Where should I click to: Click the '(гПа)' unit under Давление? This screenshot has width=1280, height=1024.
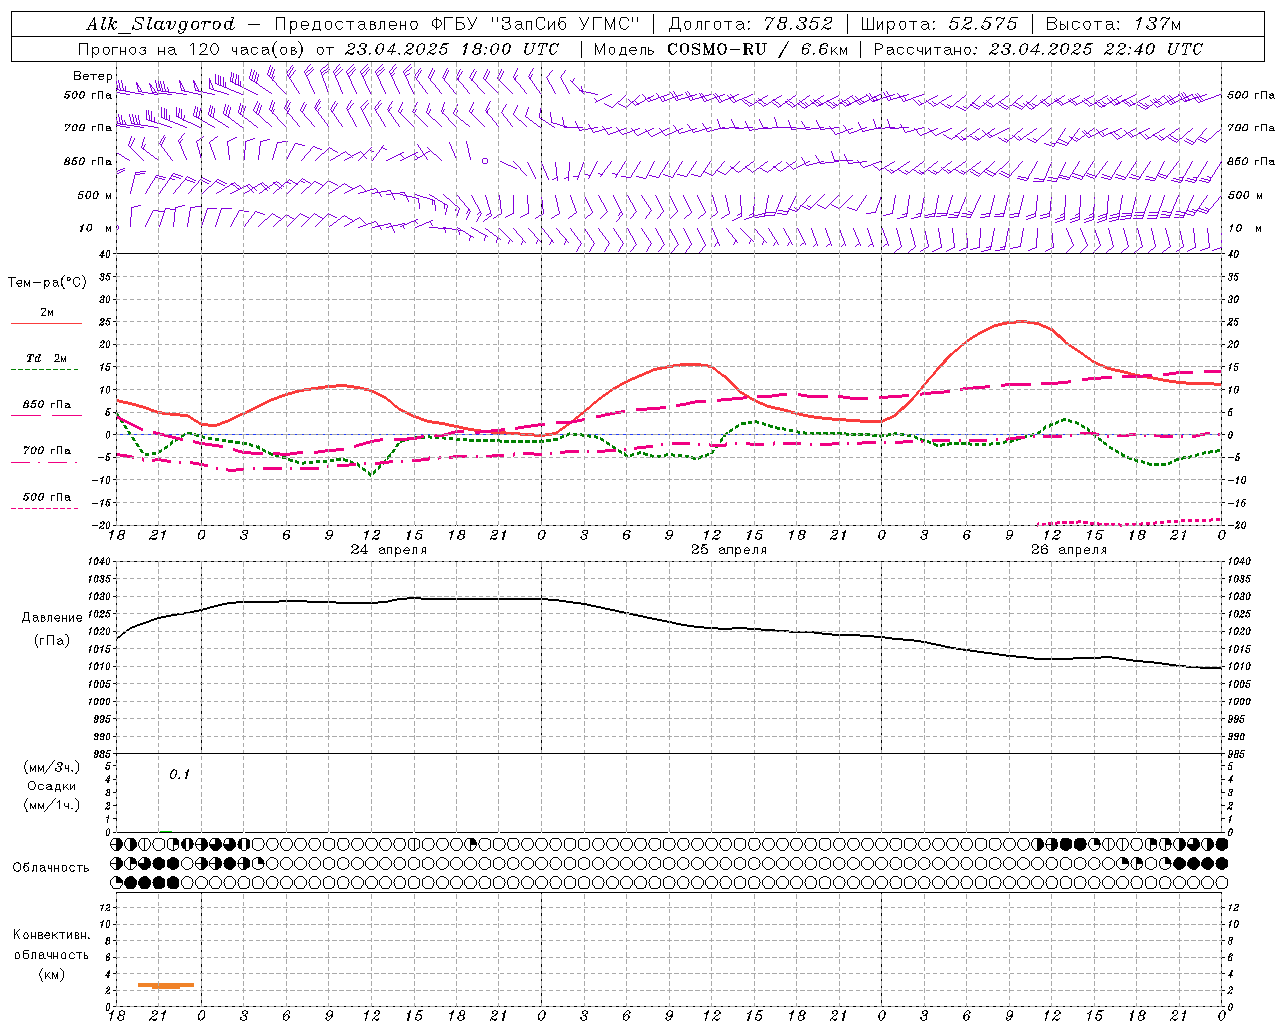52,641
